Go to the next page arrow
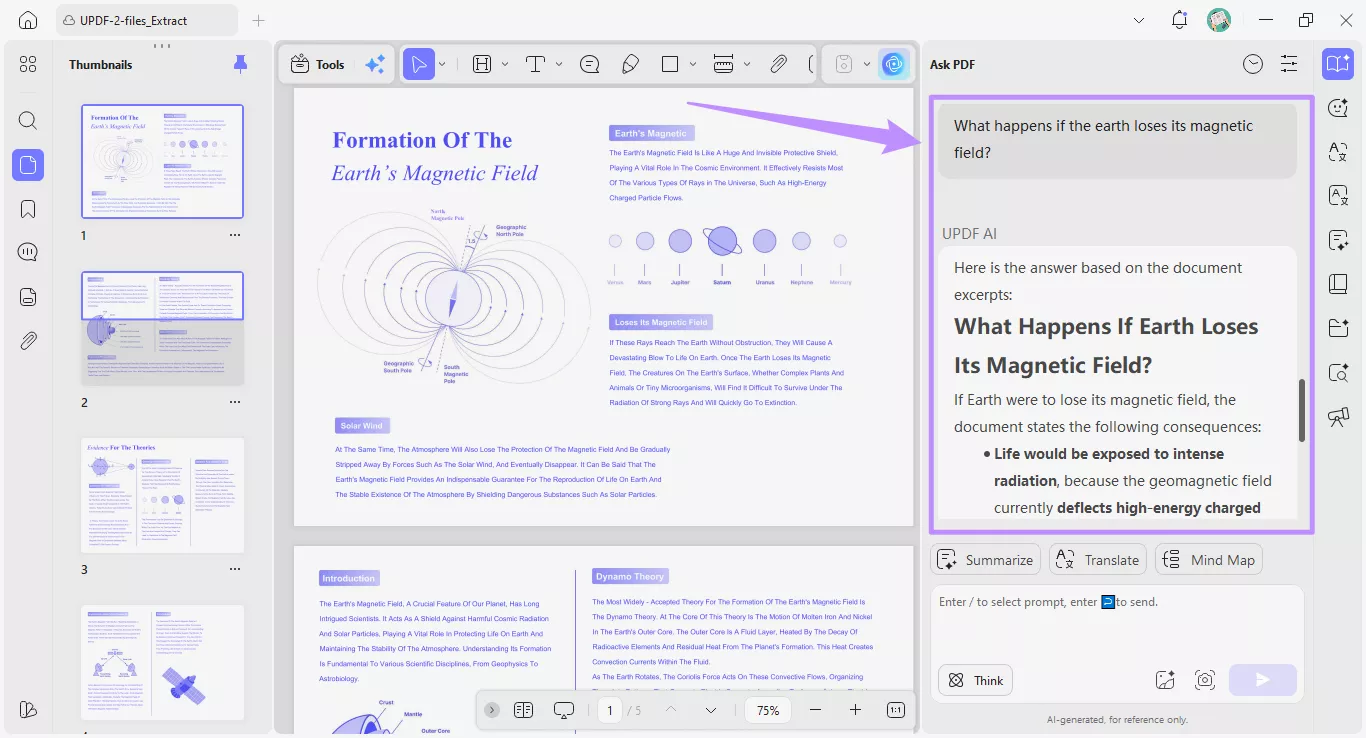This screenshot has height=738, width=1366. pyautogui.click(x=711, y=710)
